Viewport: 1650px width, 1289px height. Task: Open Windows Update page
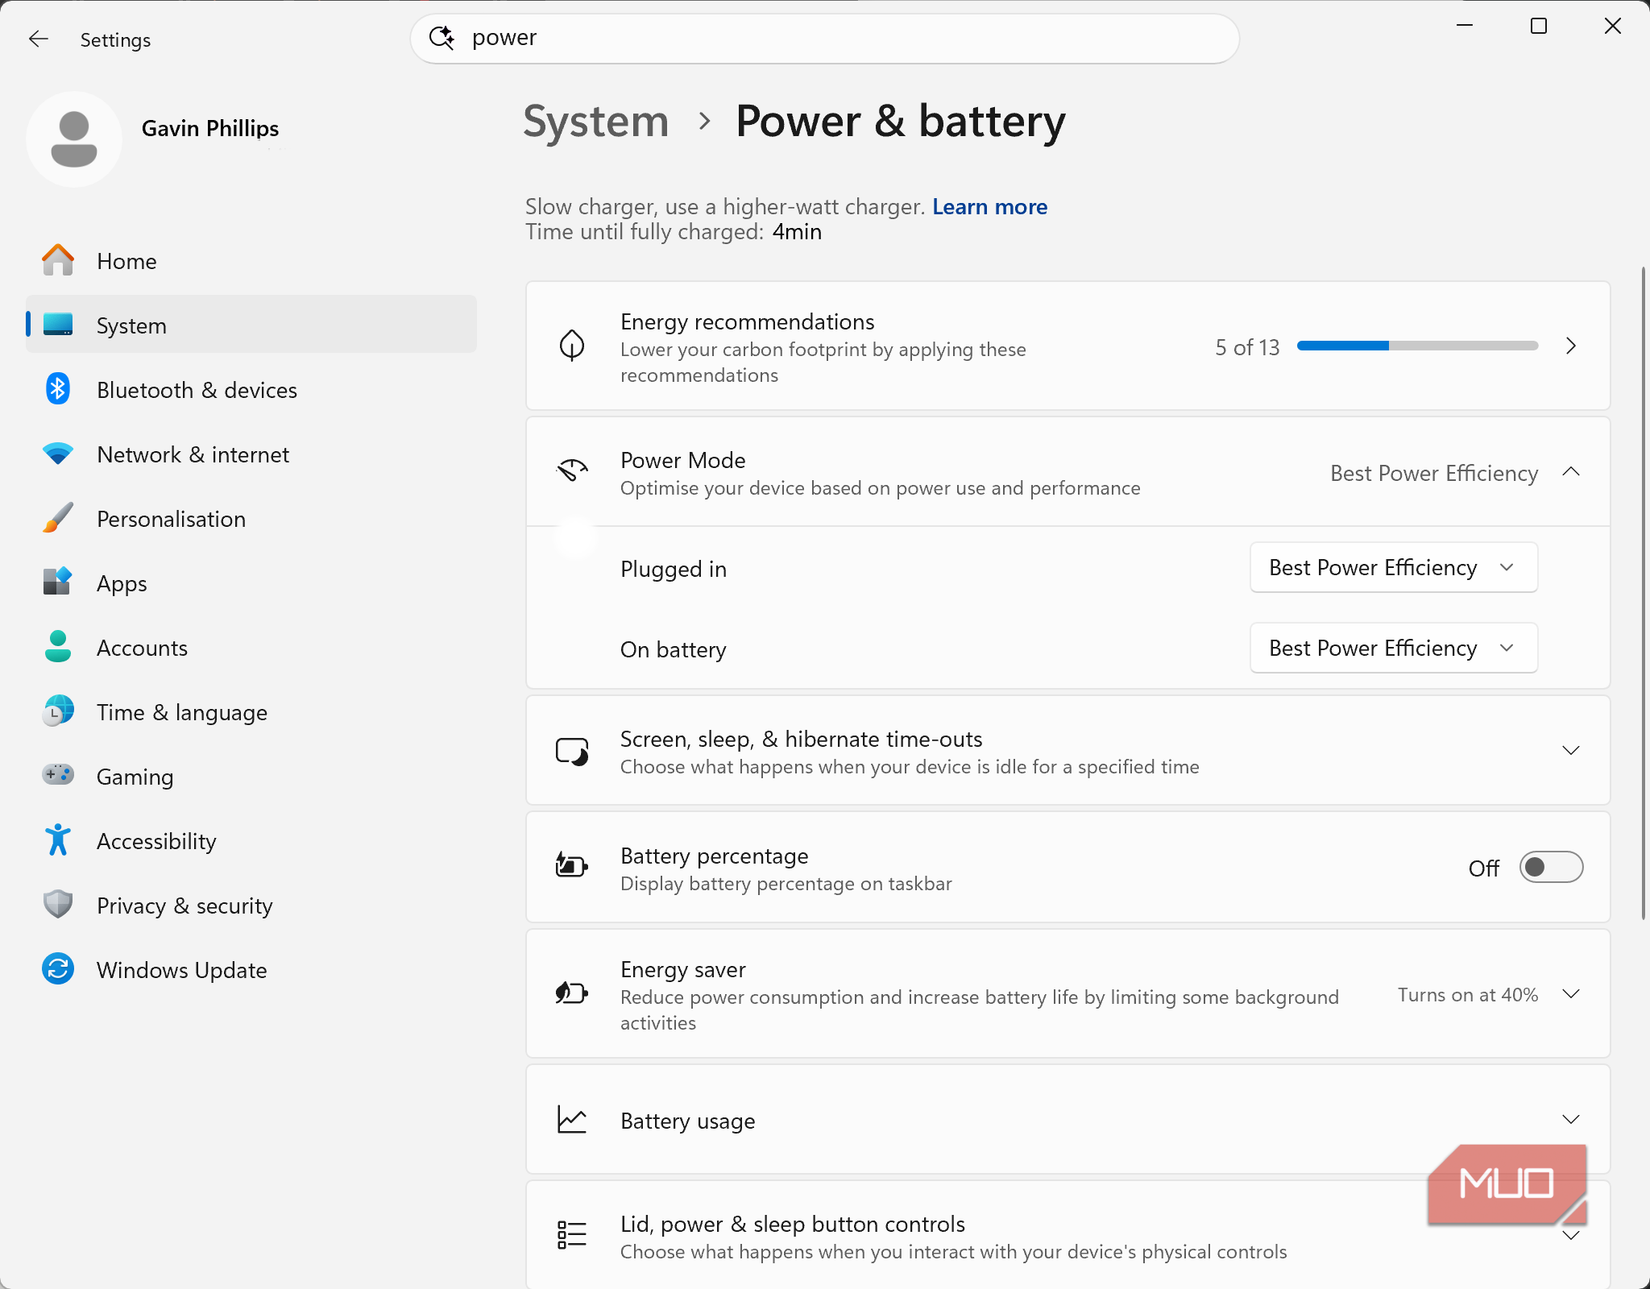tap(251, 970)
